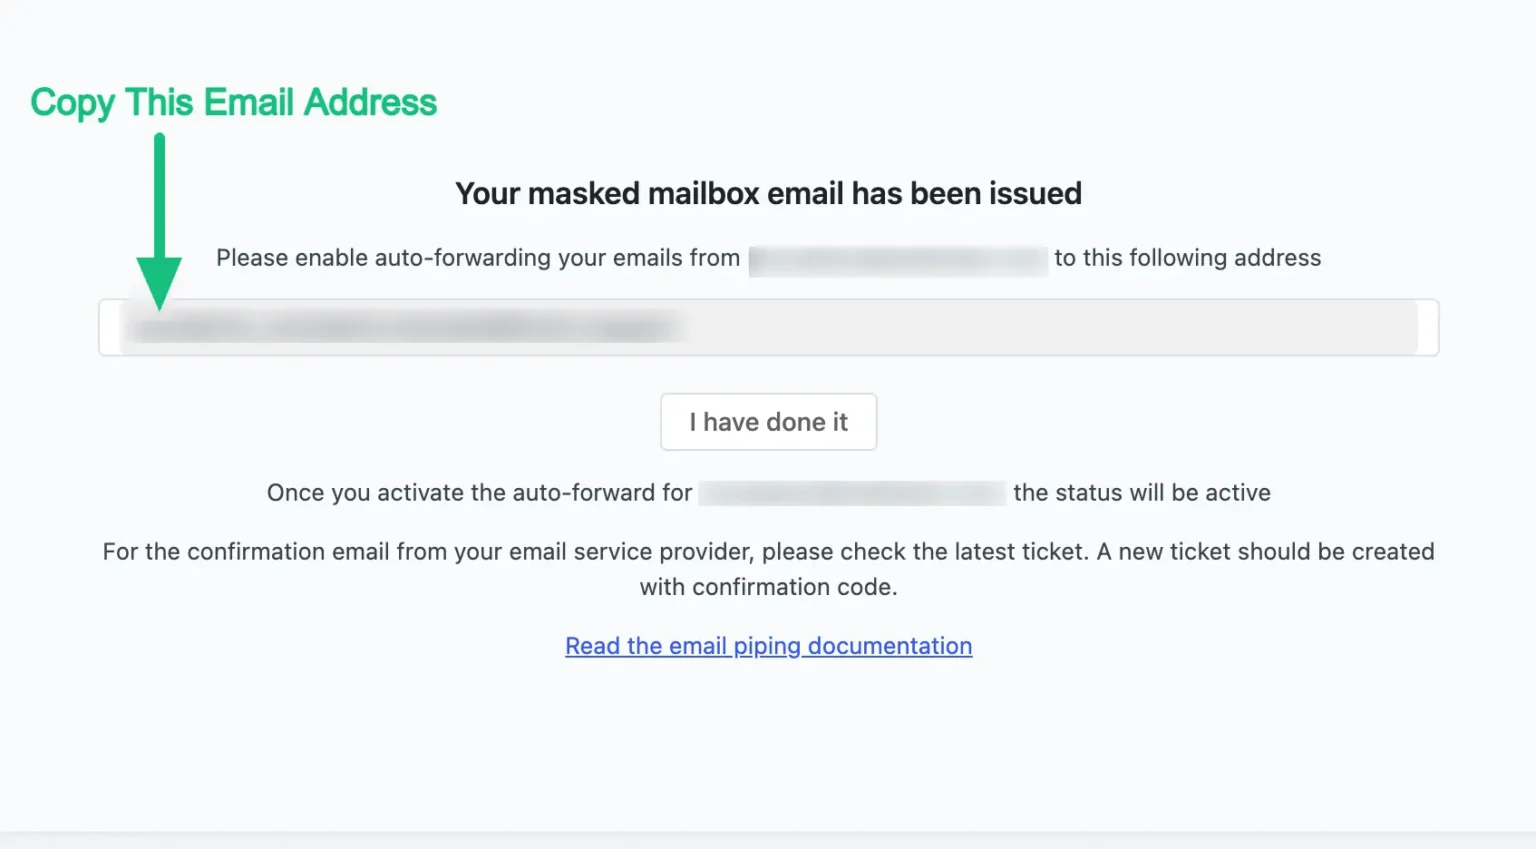Screen dimensions: 1536x849
Task: Select the blurred source email in instructions
Action: point(897,258)
